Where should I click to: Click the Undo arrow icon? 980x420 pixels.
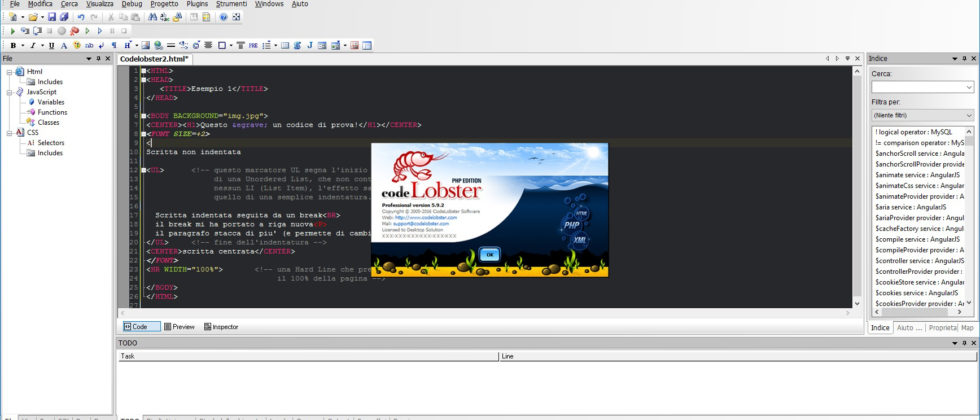click(81, 17)
